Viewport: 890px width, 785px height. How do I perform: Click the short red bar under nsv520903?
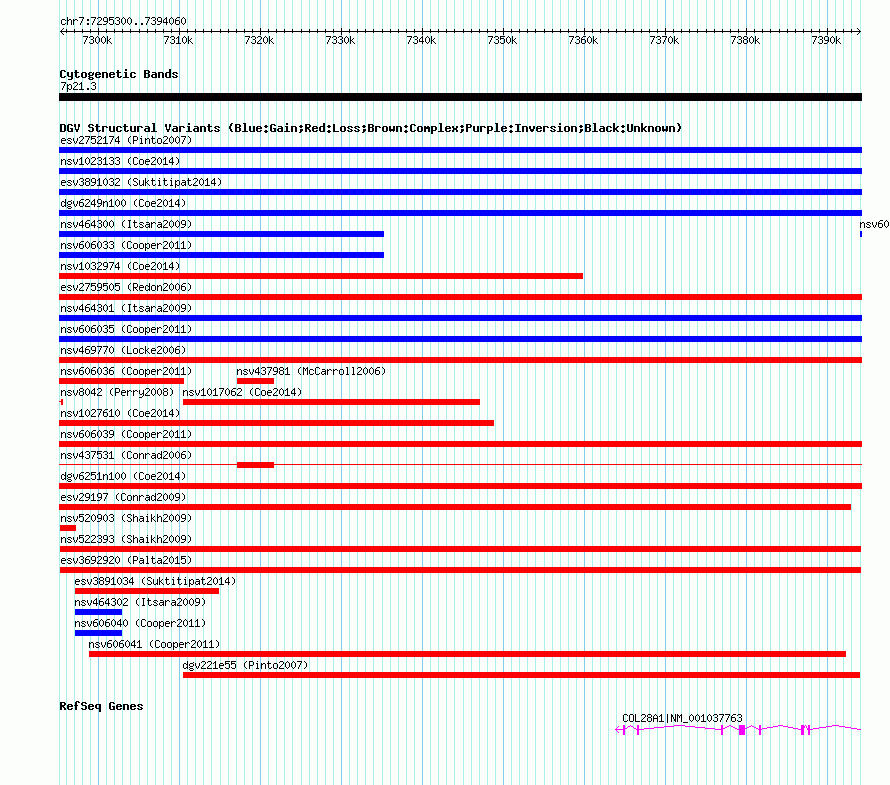tap(68, 528)
